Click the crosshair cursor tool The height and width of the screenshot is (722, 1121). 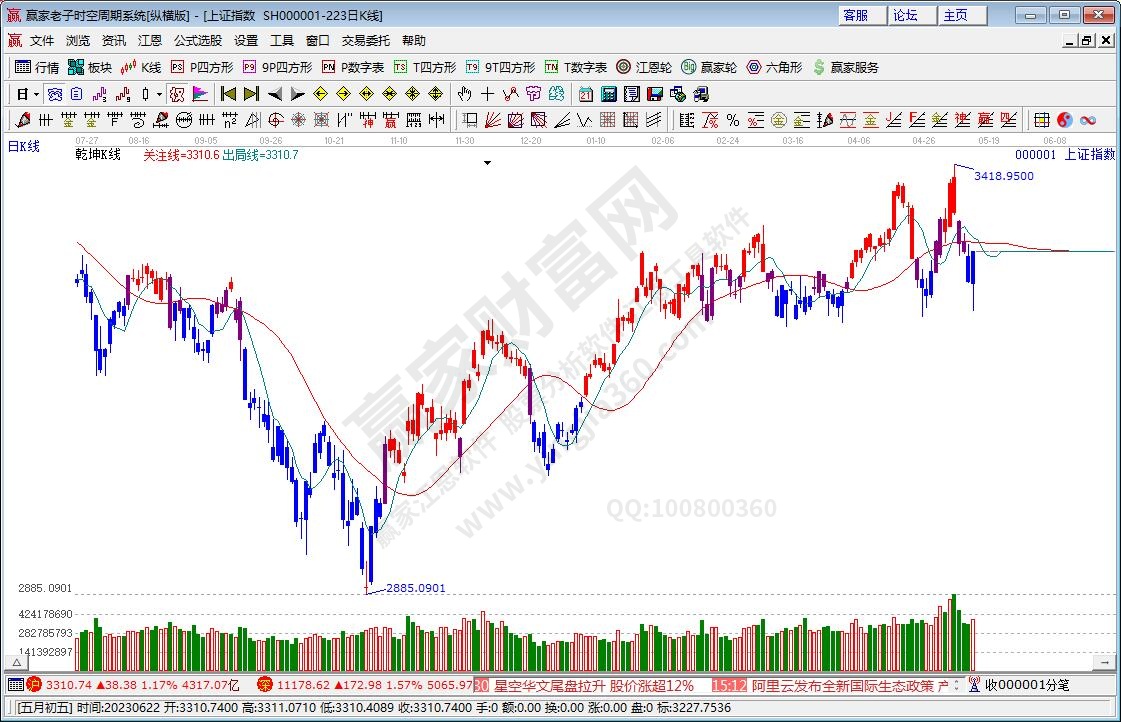pos(487,94)
